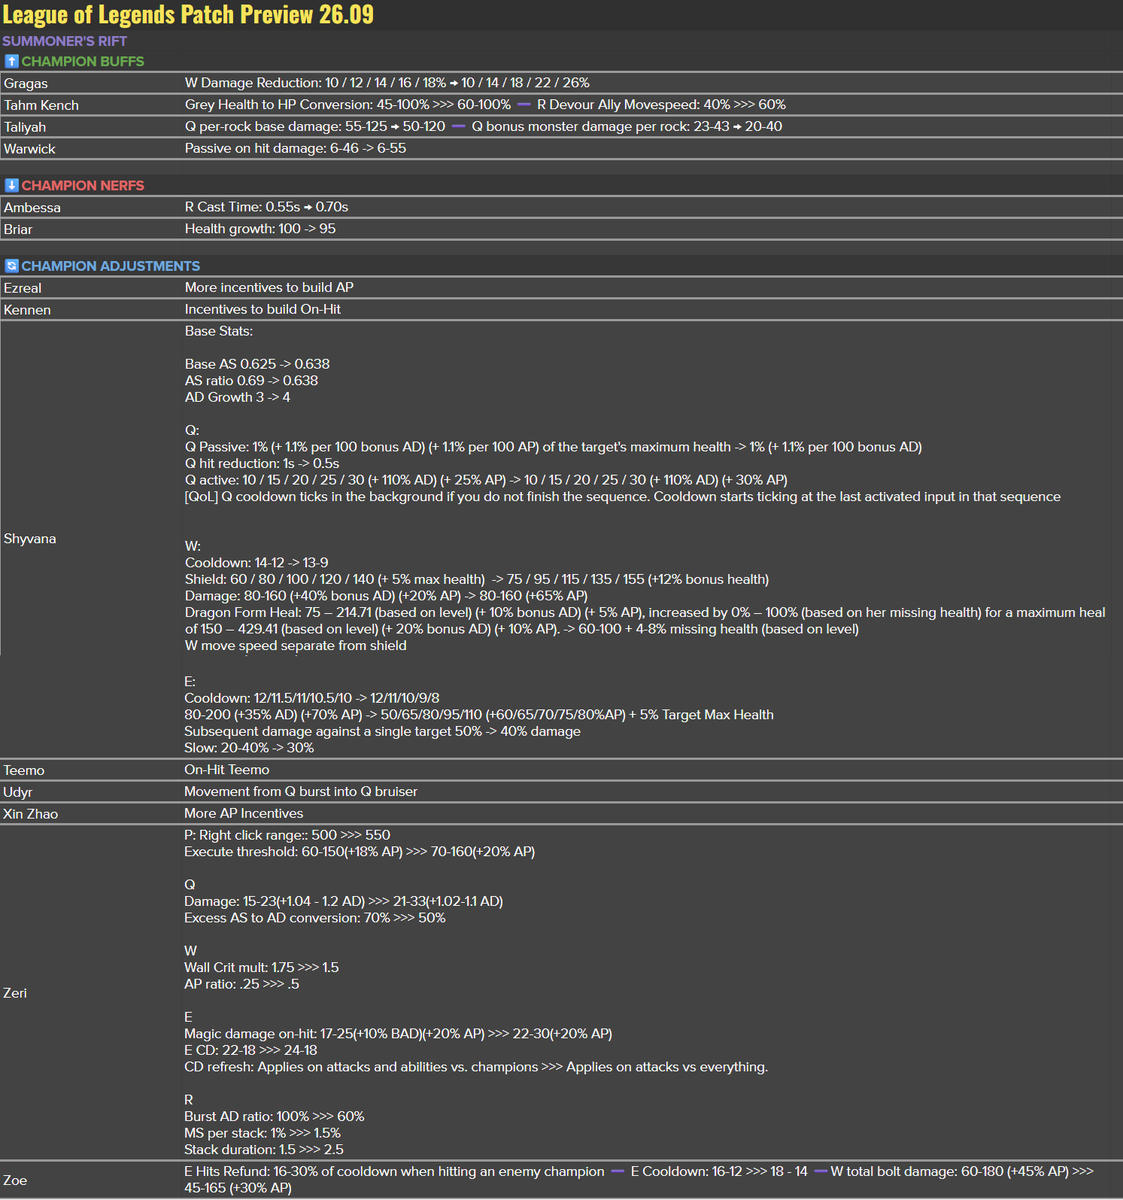The width and height of the screenshot is (1123, 1200).
Task: Click the down-arrow icon beside Champion Nerfs
Action: (12, 185)
